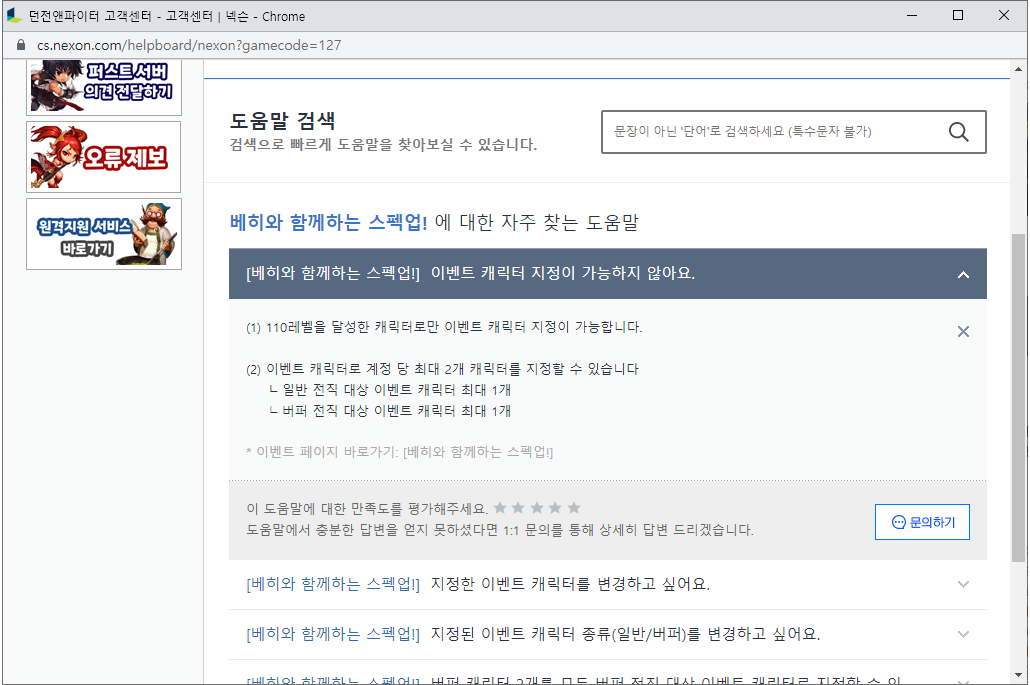The width and height of the screenshot is (1030, 685).
Task: Rate the help with the fourth star
Action: click(x=555, y=508)
